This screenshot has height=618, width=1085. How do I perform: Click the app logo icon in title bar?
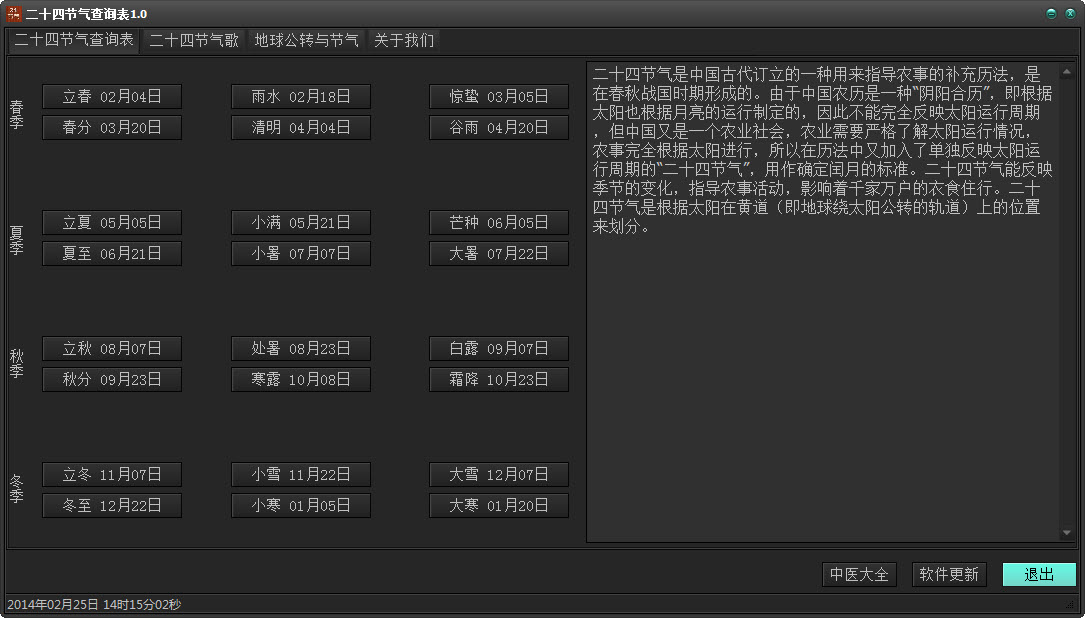14,13
